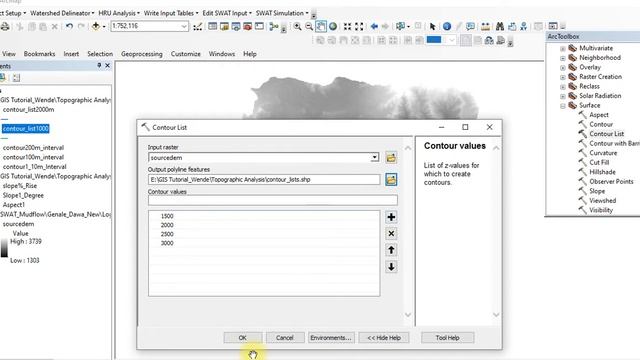Click the blue color swatch in toolbar
This screenshot has width=640, height=360.
[434, 40]
